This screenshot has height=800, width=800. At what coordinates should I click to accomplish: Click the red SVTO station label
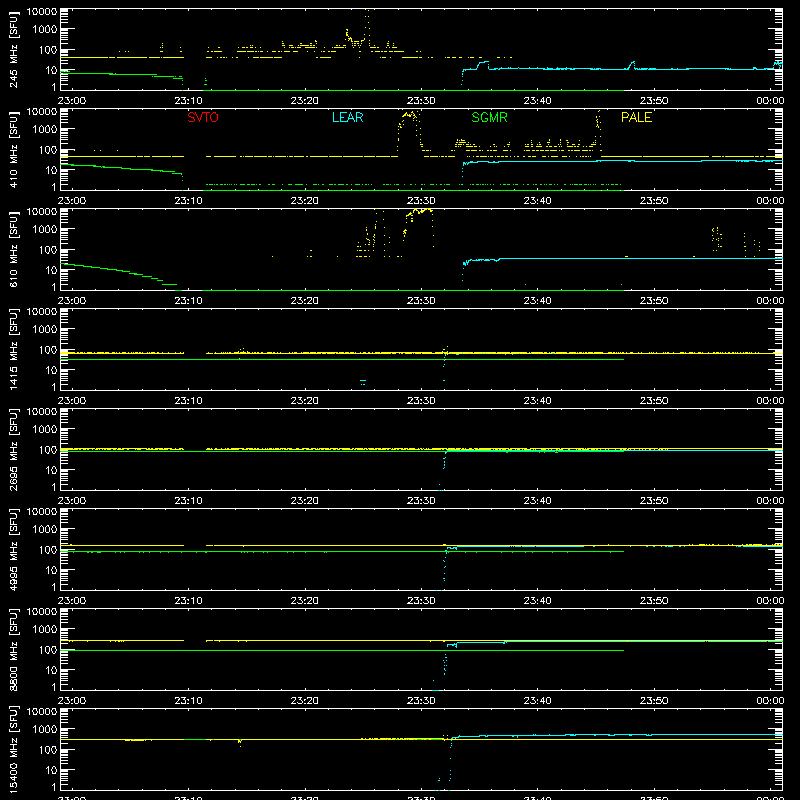[x=203, y=117]
